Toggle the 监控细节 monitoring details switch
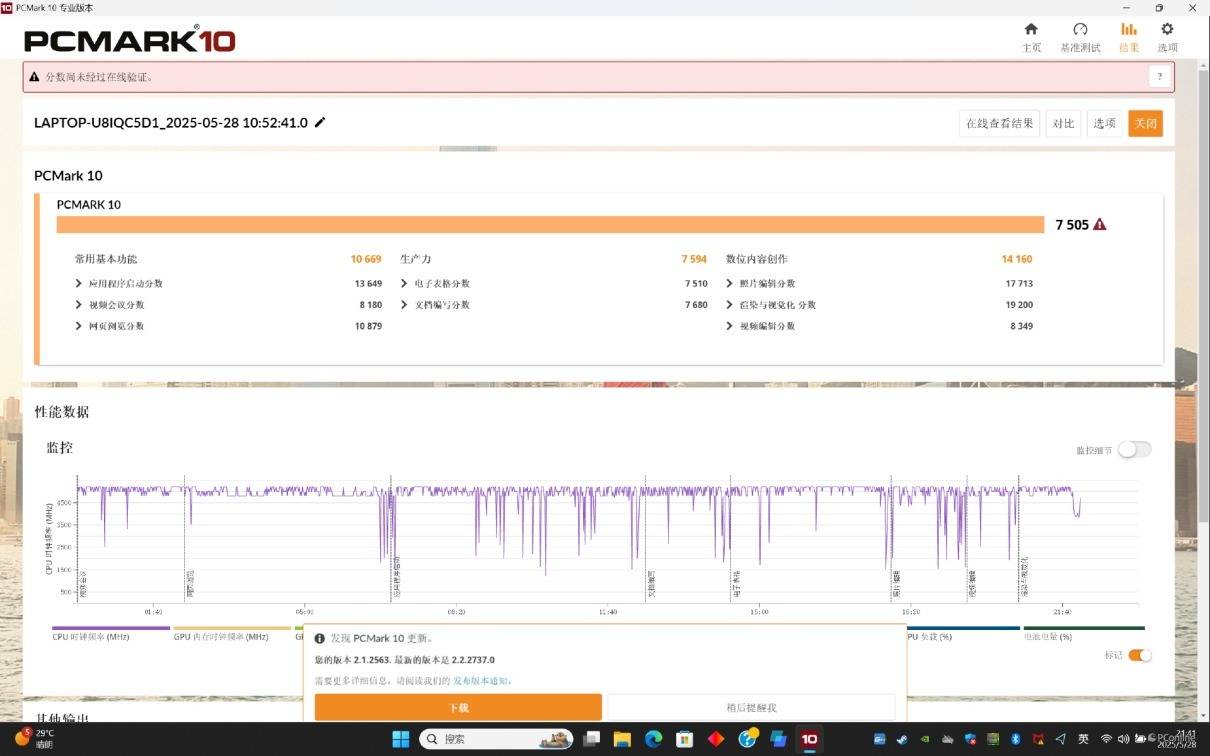 [1134, 450]
